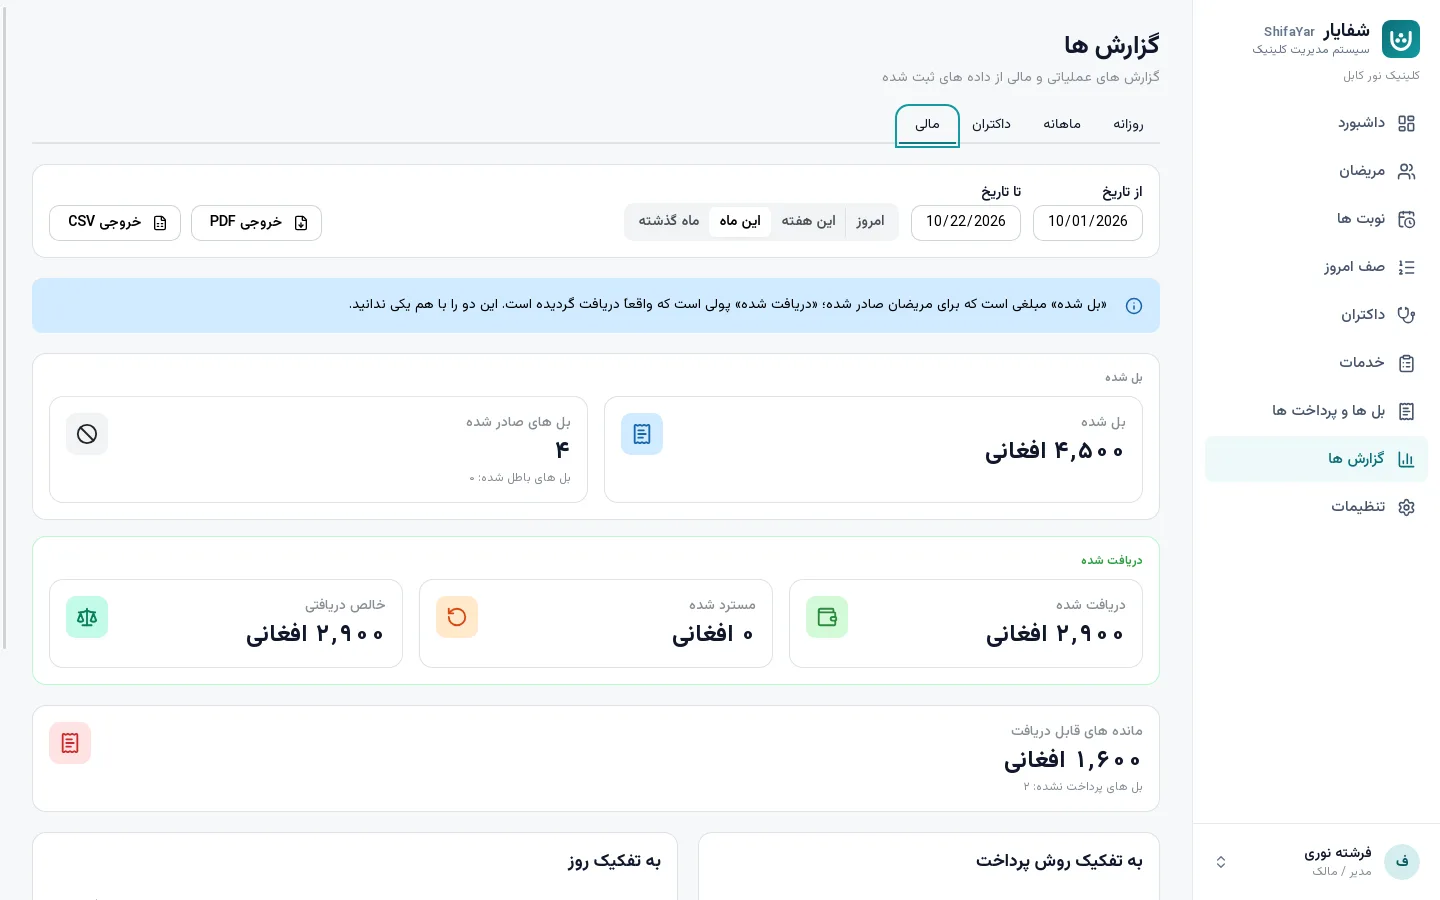This screenshot has height=900, width=1440.
Task: Click the به تفکیک روز heading
Action: tap(614, 861)
